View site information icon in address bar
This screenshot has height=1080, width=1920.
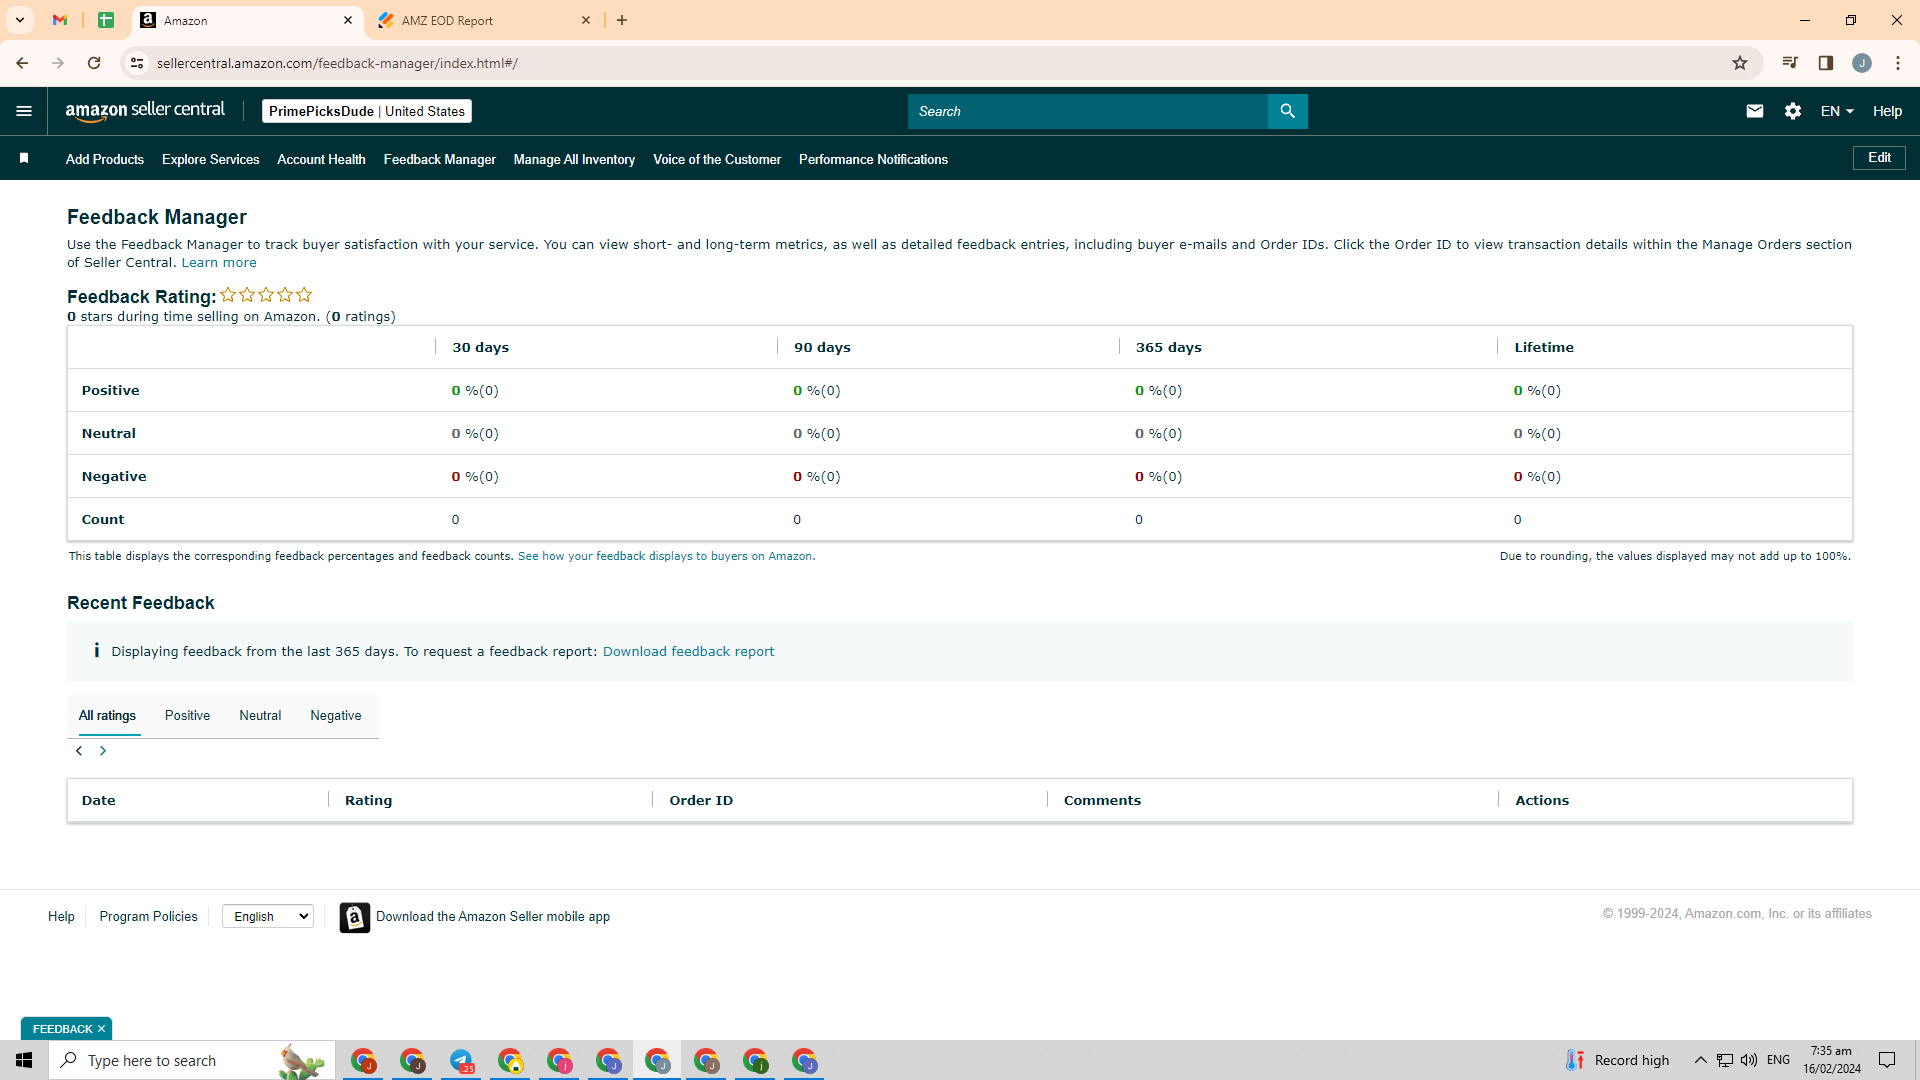tap(137, 63)
